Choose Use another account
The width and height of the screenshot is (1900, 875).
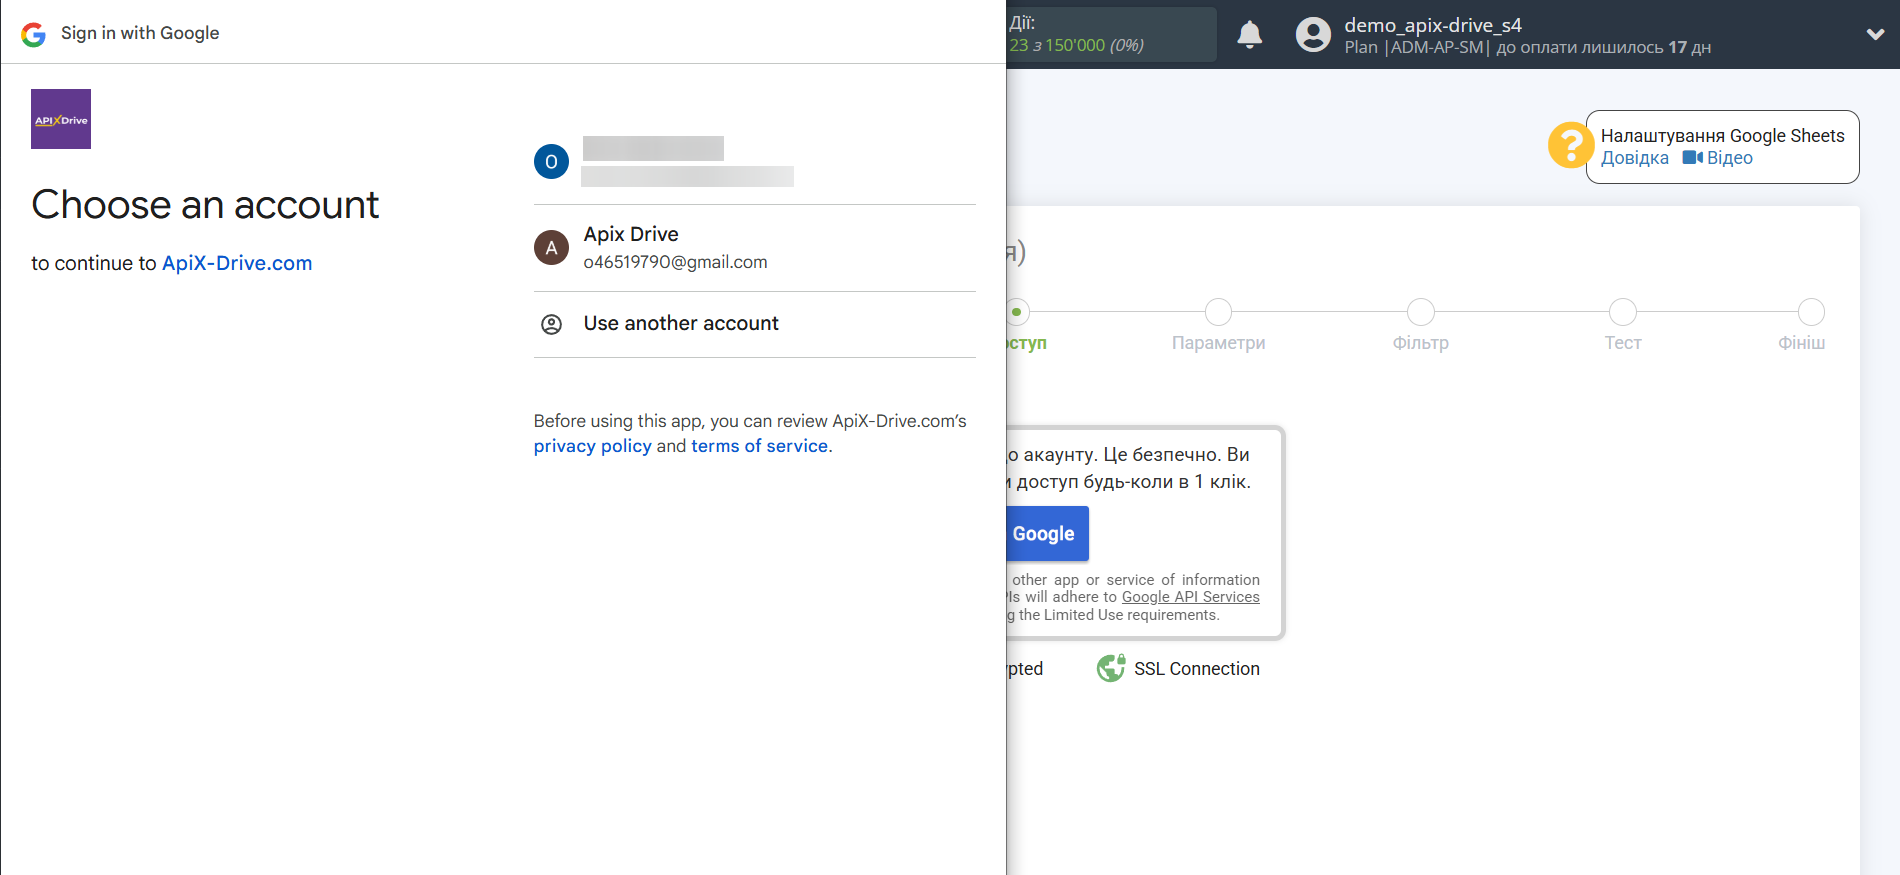coord(755,324)
